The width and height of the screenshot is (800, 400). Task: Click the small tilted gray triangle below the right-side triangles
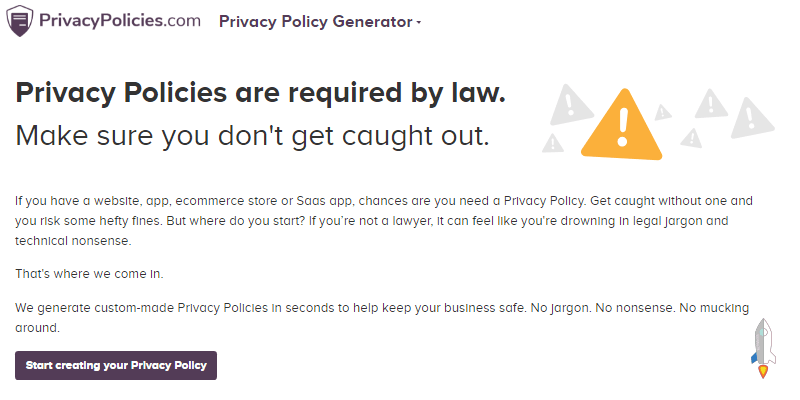tap(689, 138)
